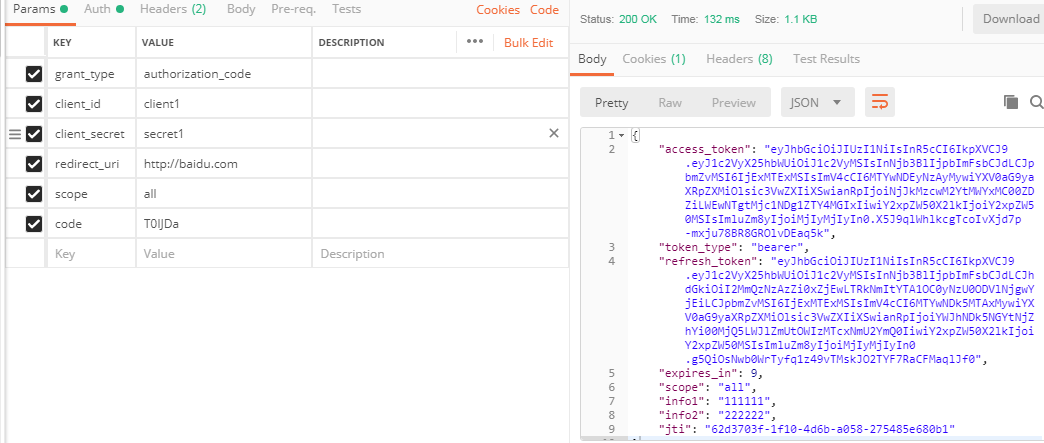
Task: Click the http://baidu.com value cell
Action: [224, 164]
